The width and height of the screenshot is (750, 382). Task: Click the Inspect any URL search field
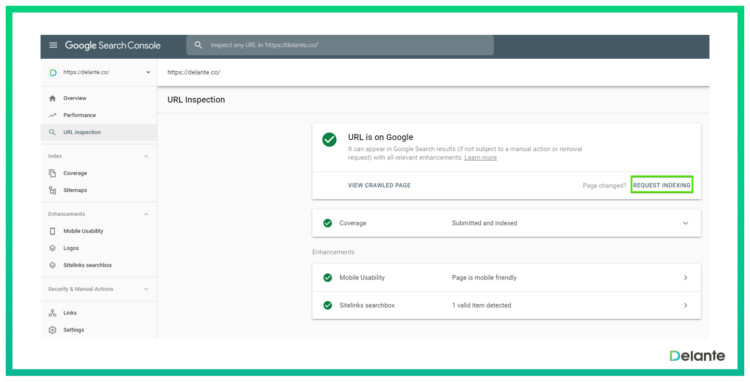pyautogui.click(x=340, y=45)
